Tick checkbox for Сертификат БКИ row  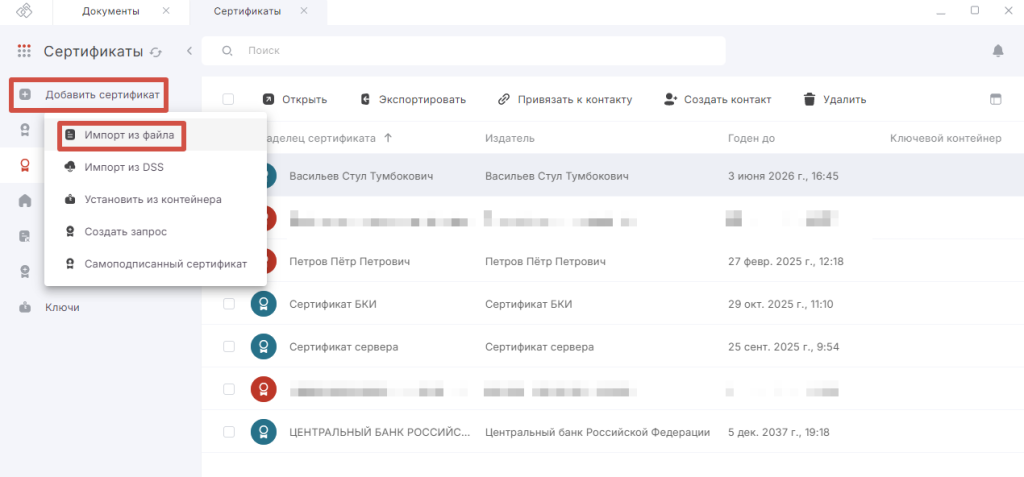pos(229,304)
